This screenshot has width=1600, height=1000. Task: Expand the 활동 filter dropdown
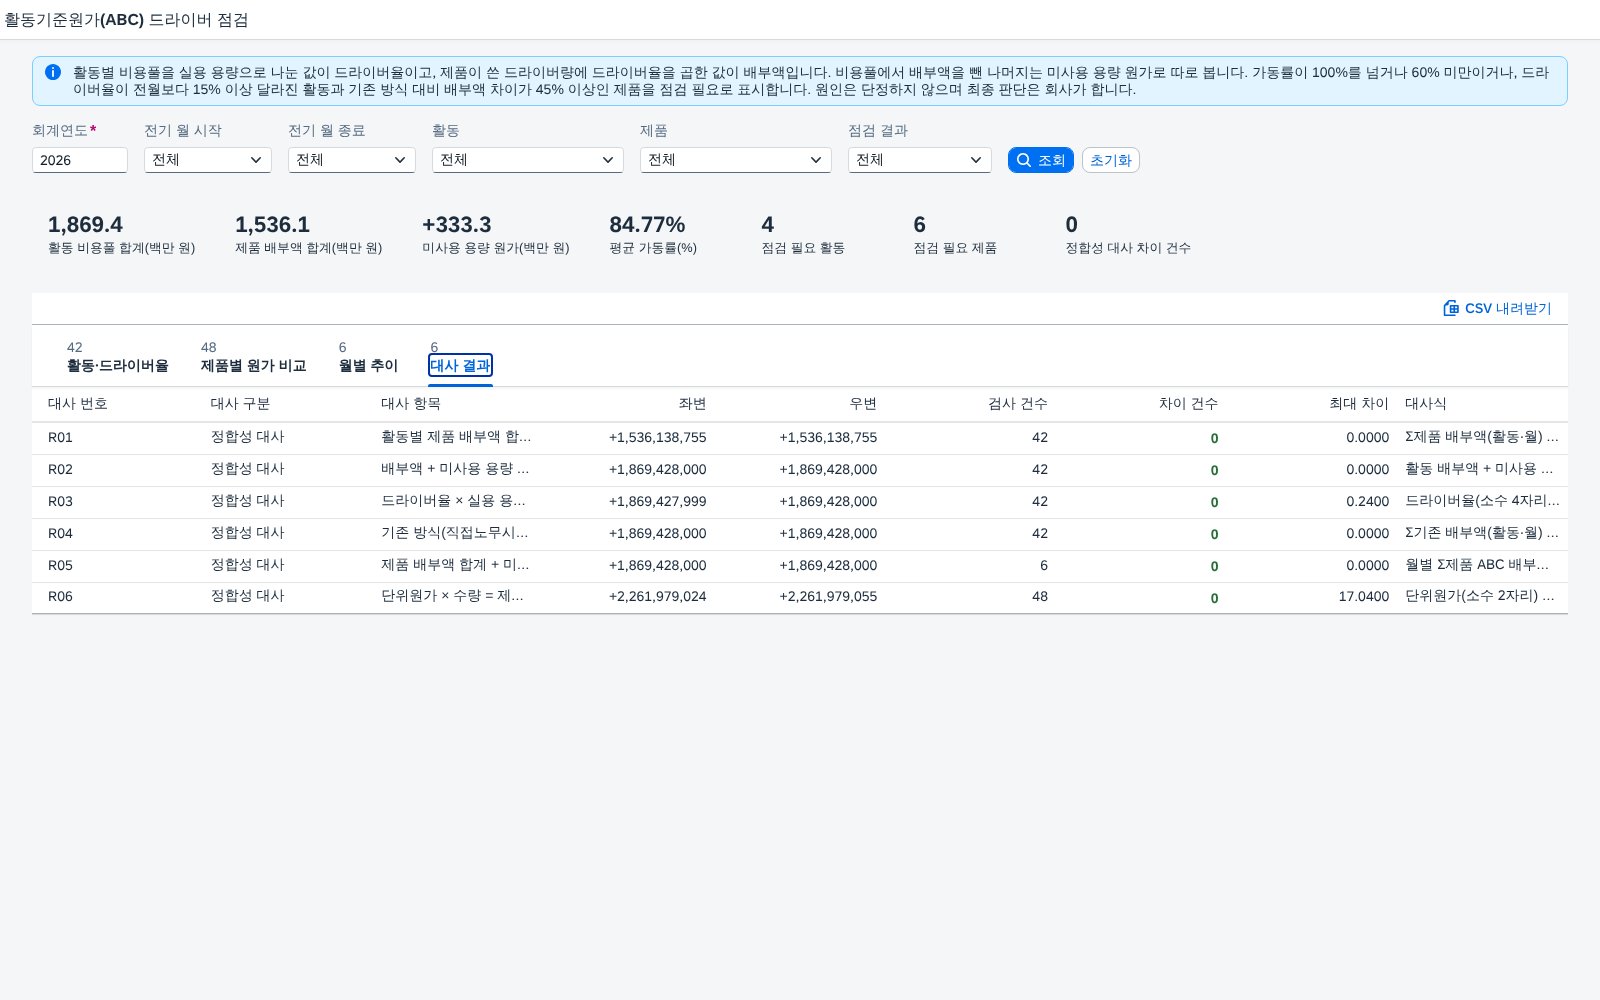528,160
